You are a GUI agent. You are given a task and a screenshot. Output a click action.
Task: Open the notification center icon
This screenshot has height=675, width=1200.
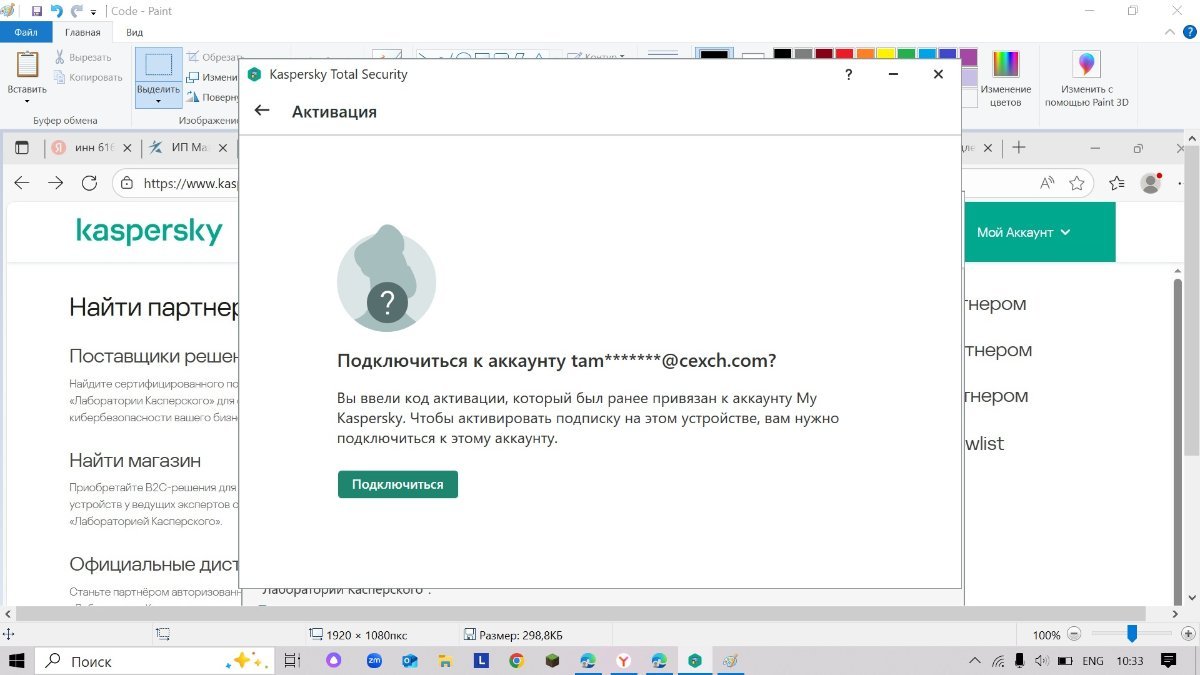[1168, 661]
